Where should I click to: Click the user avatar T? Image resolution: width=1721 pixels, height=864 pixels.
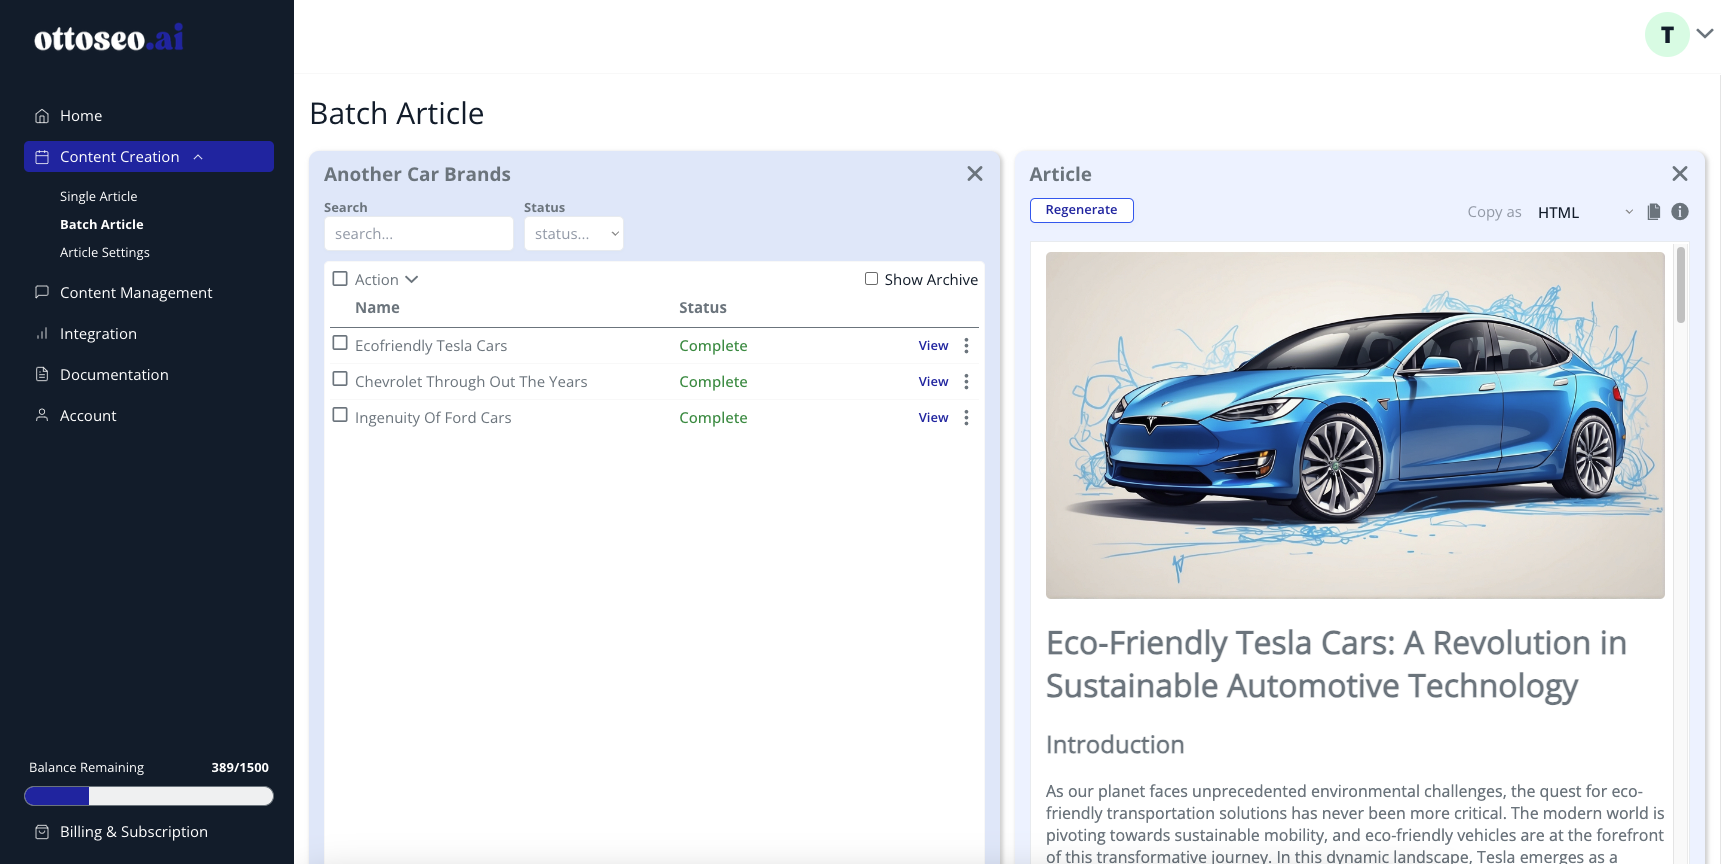click(x=1667, y=35)
